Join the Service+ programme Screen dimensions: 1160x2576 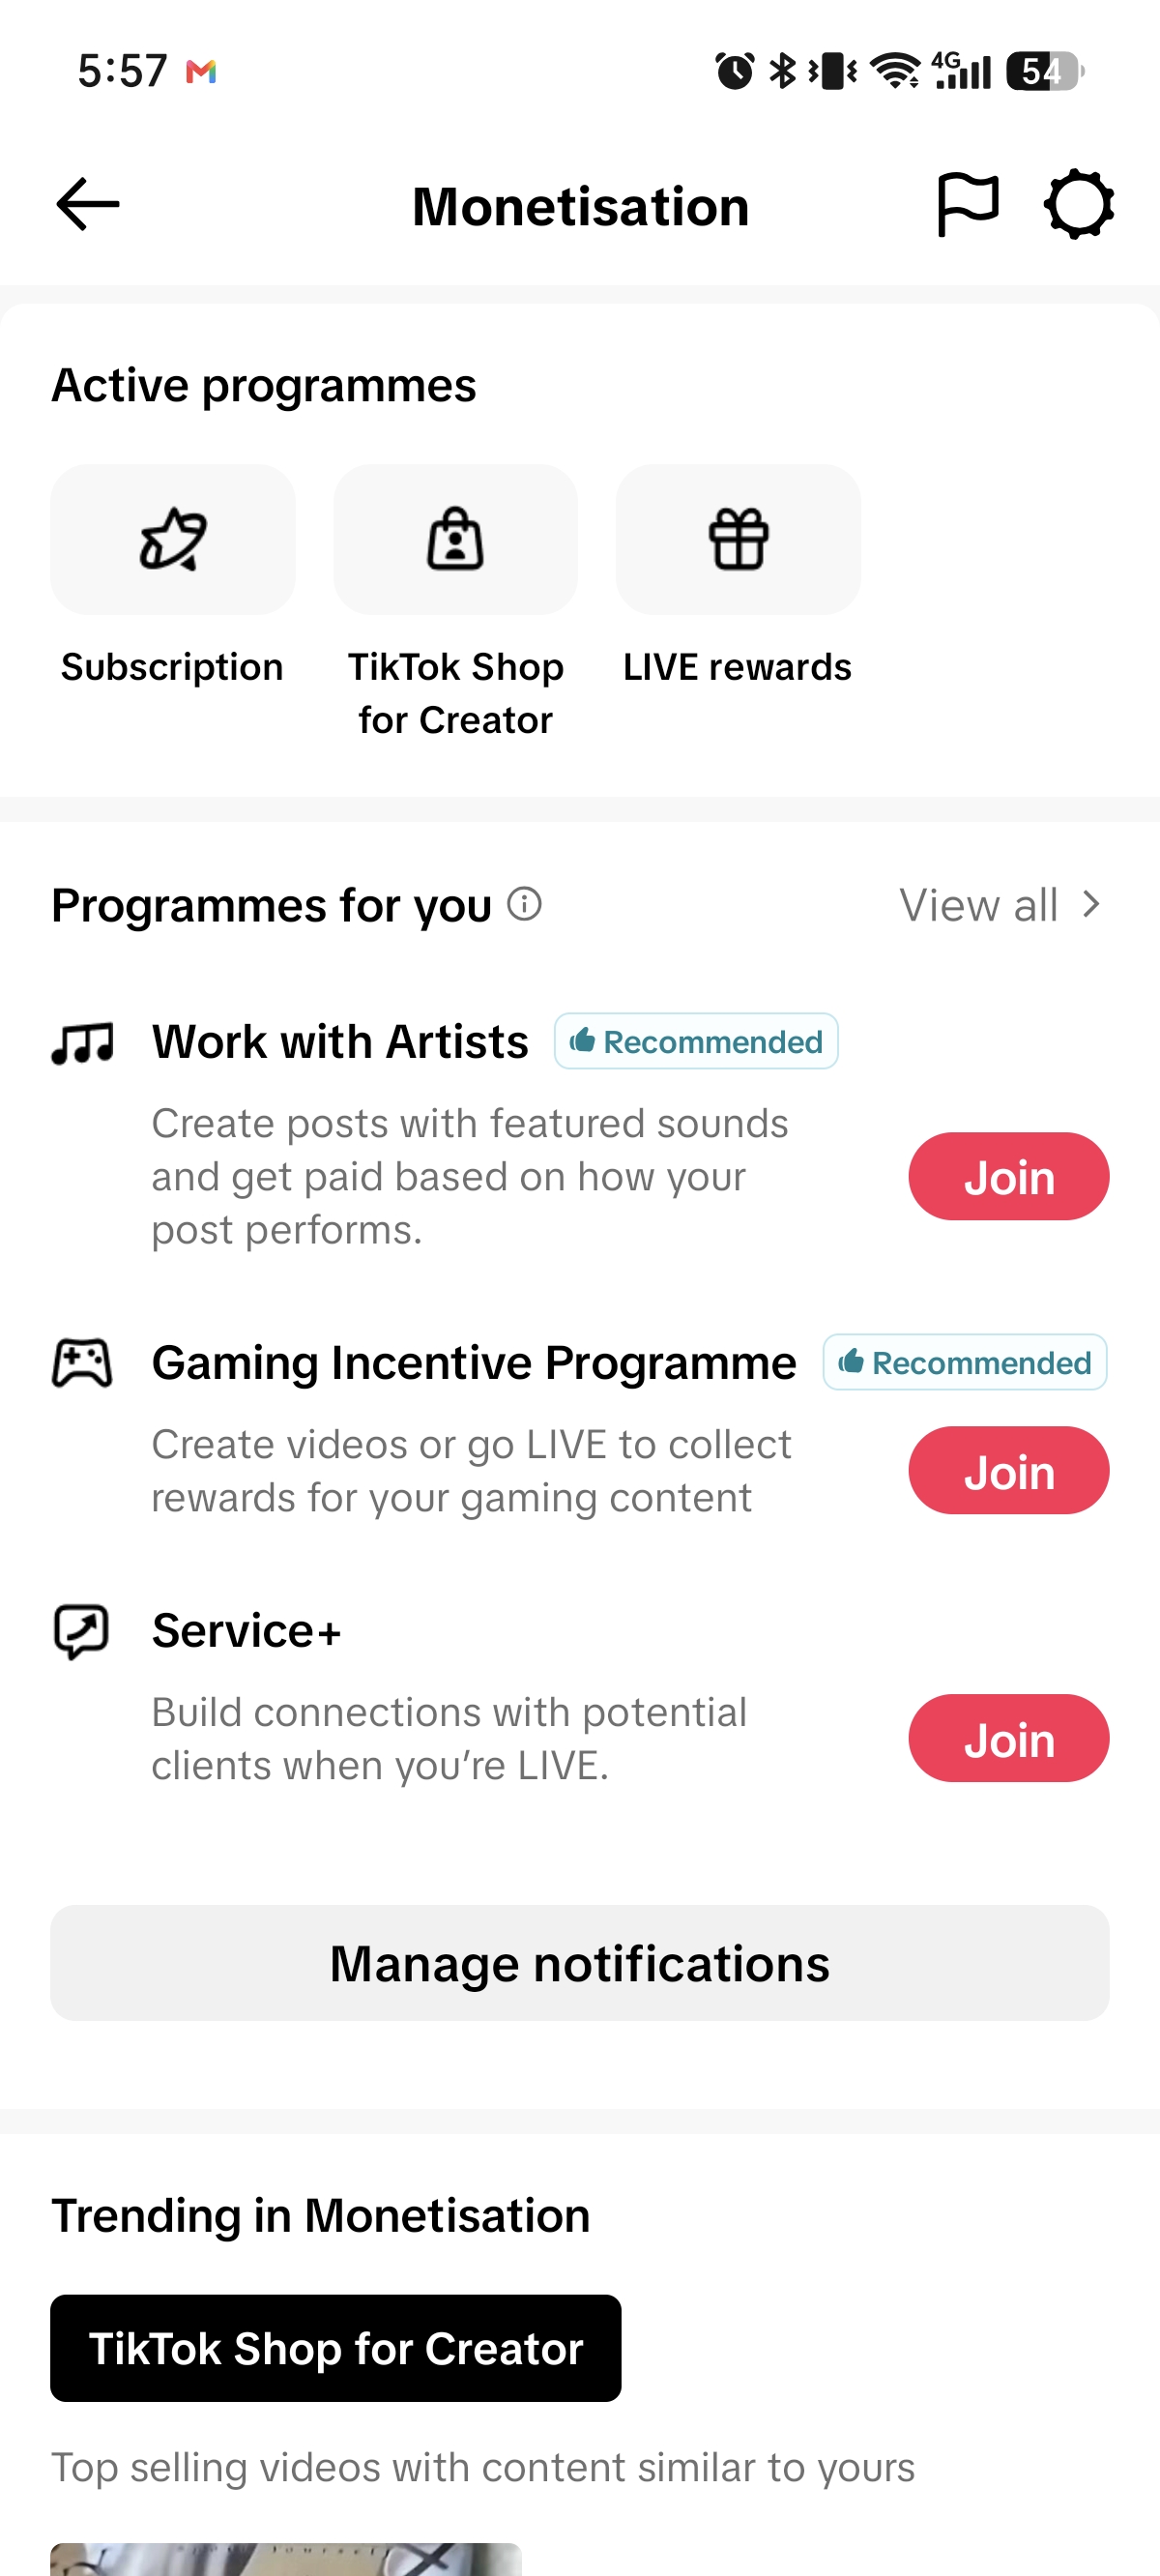pyautogui.click(x=1008, y=1738)
